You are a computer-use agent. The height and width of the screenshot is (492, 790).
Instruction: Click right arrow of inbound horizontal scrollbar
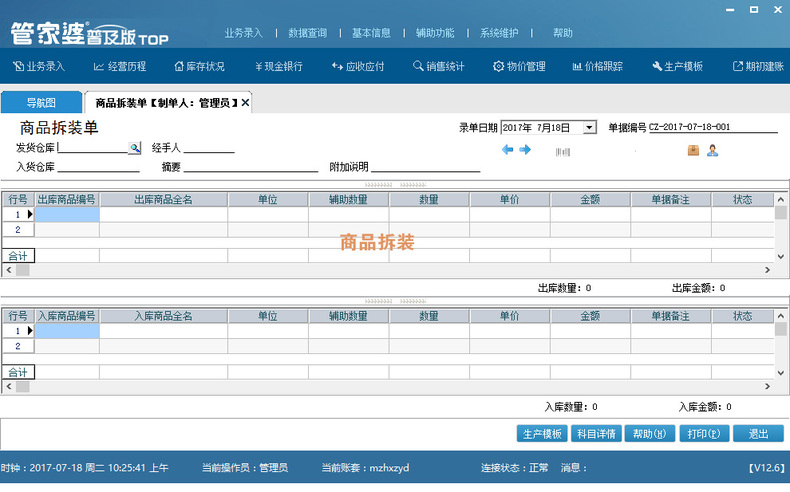pos(767,386)
